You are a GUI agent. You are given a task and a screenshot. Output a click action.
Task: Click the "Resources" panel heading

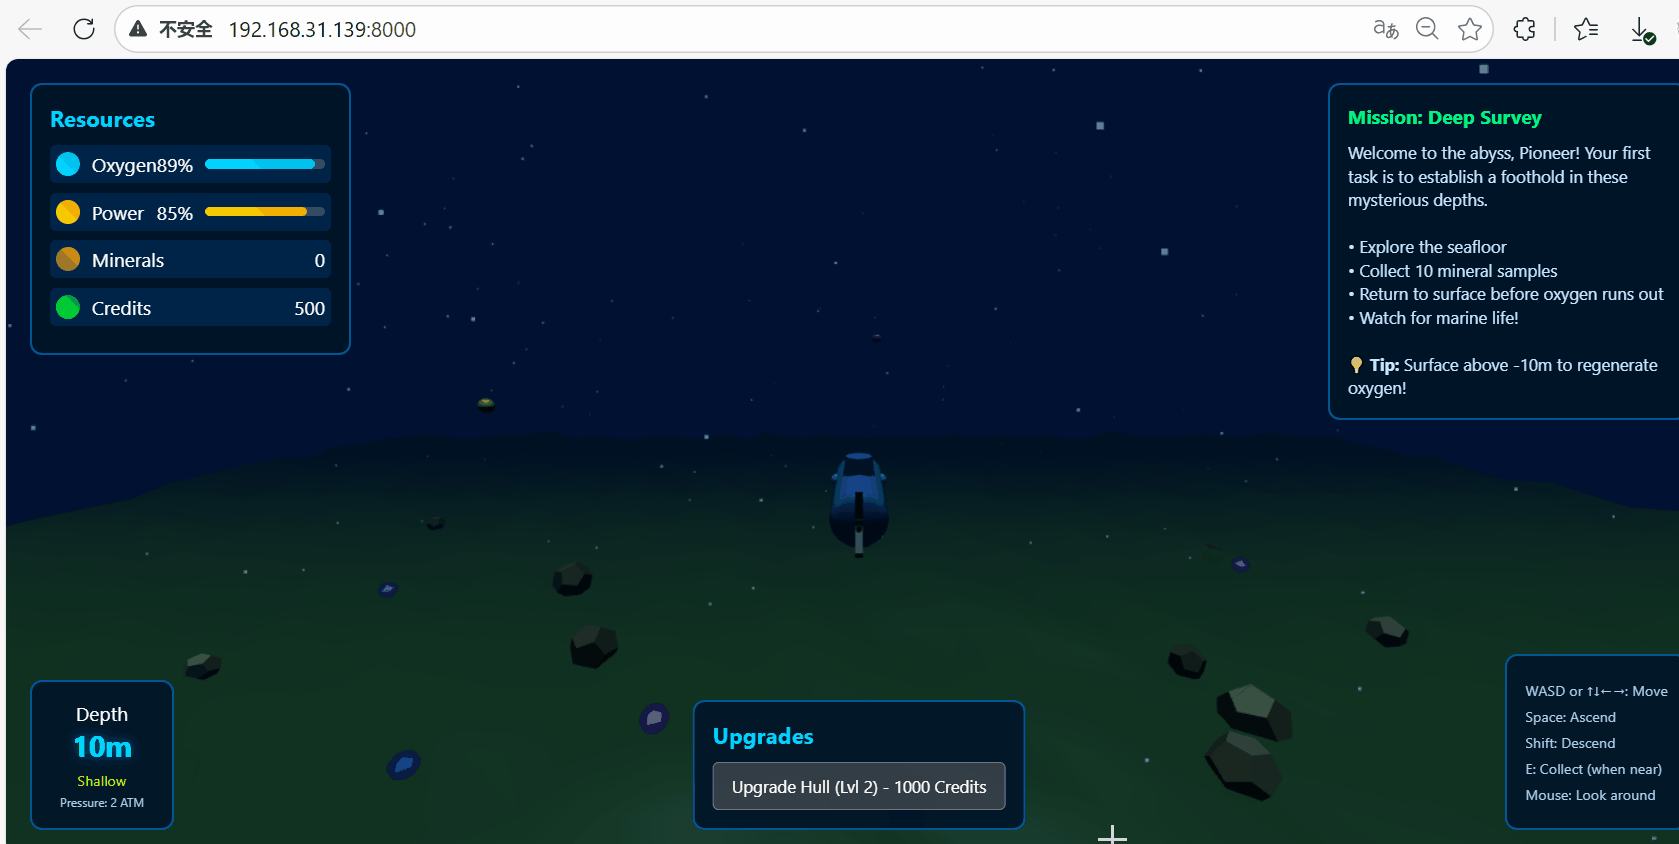click(x=103, y=120)
